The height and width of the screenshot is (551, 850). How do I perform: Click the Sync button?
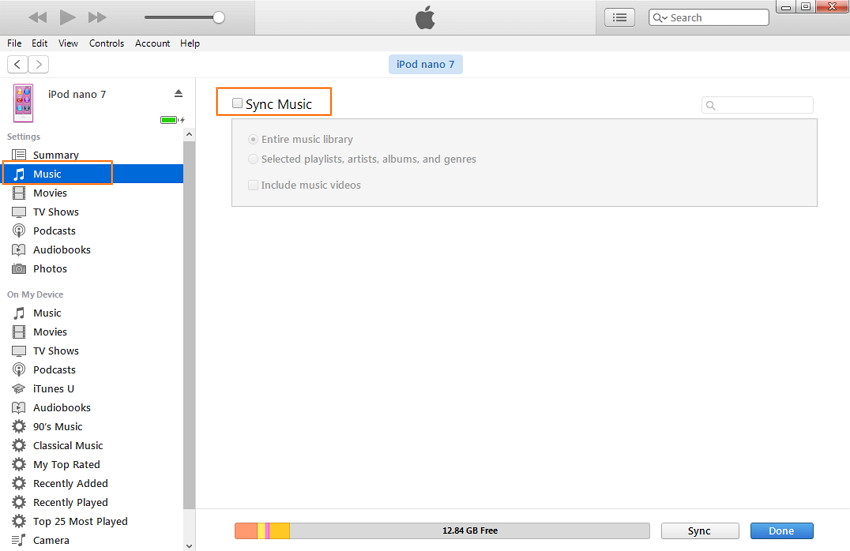point(699,531)
